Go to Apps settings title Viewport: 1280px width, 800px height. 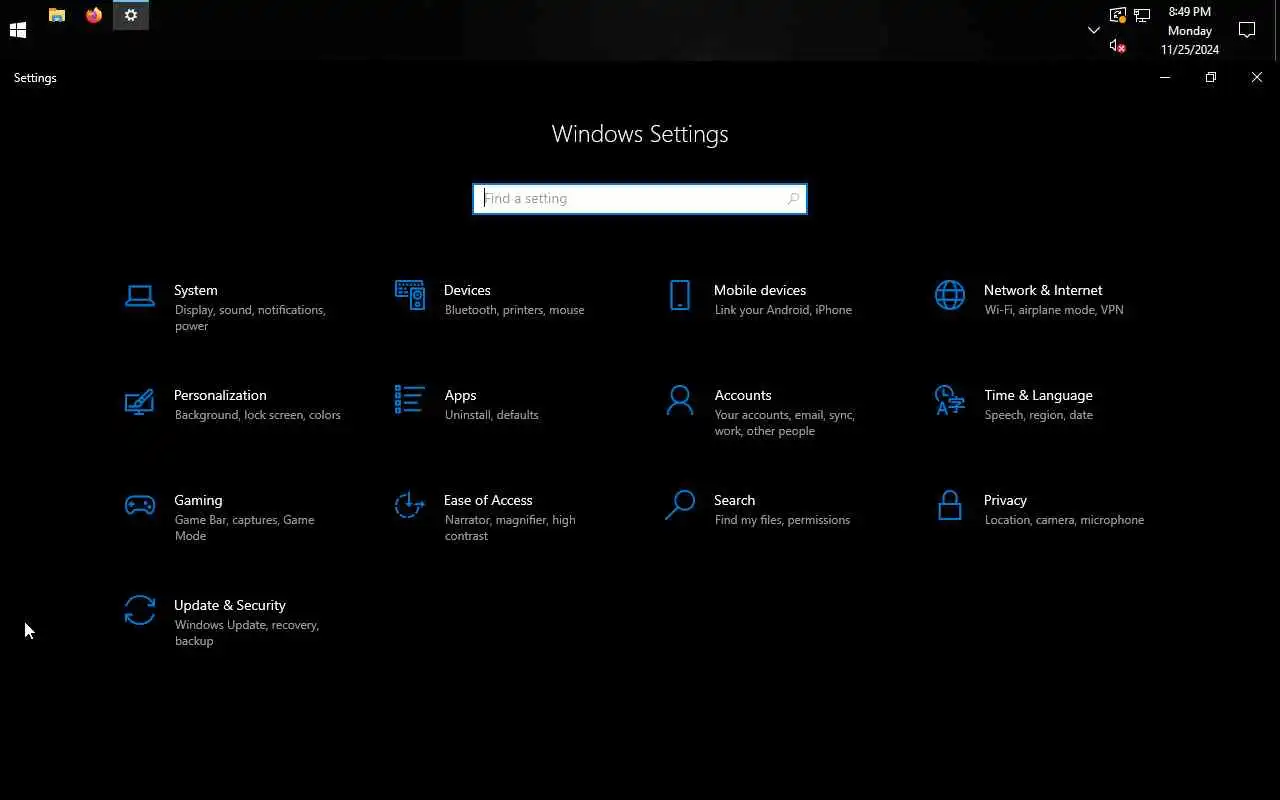click(x=460, y=395)
